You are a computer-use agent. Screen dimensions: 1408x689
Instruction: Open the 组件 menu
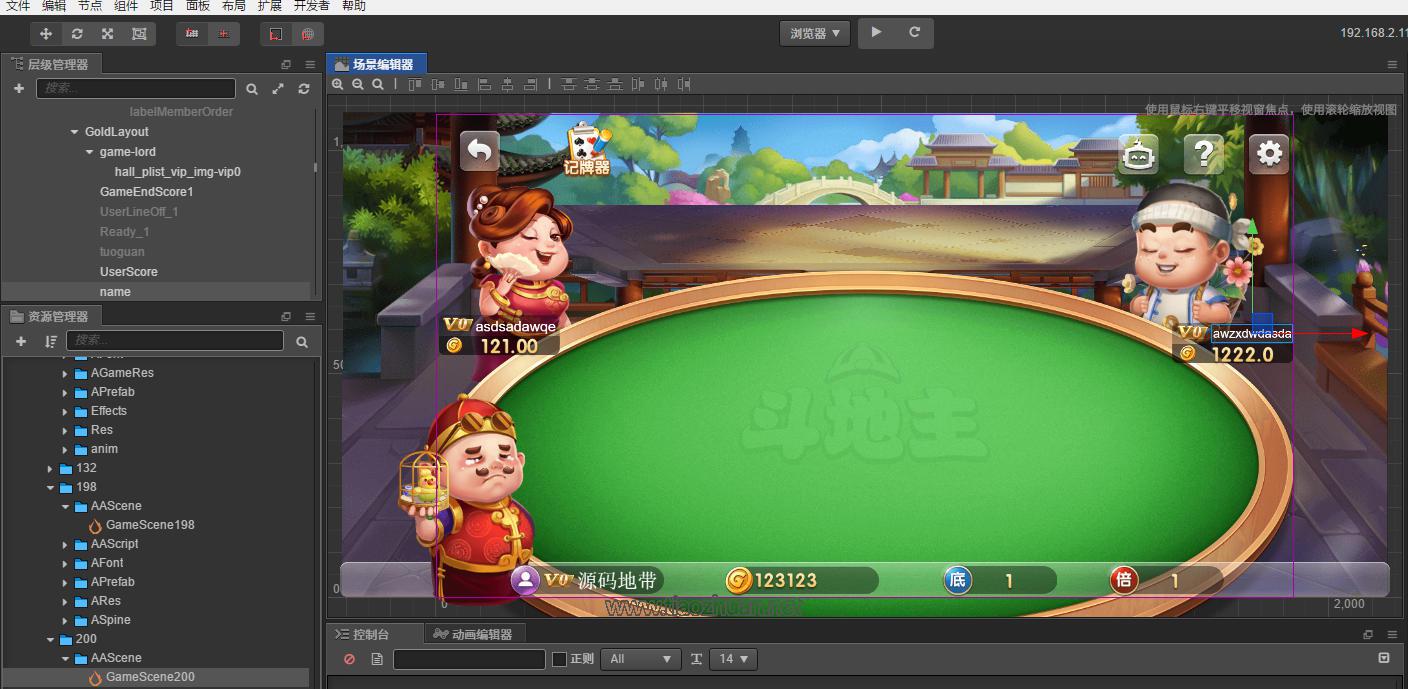coord(126,6)
